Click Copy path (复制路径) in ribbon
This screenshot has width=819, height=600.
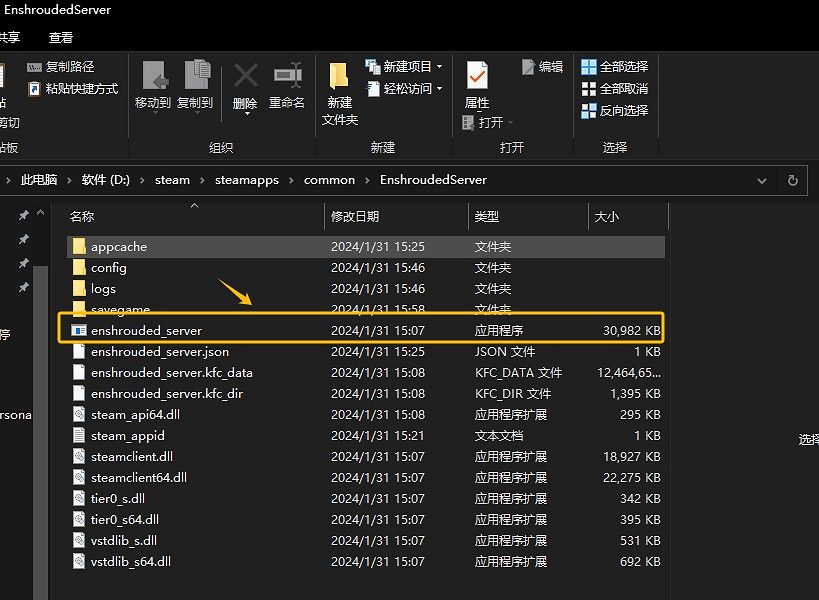[x=61, y=66]
